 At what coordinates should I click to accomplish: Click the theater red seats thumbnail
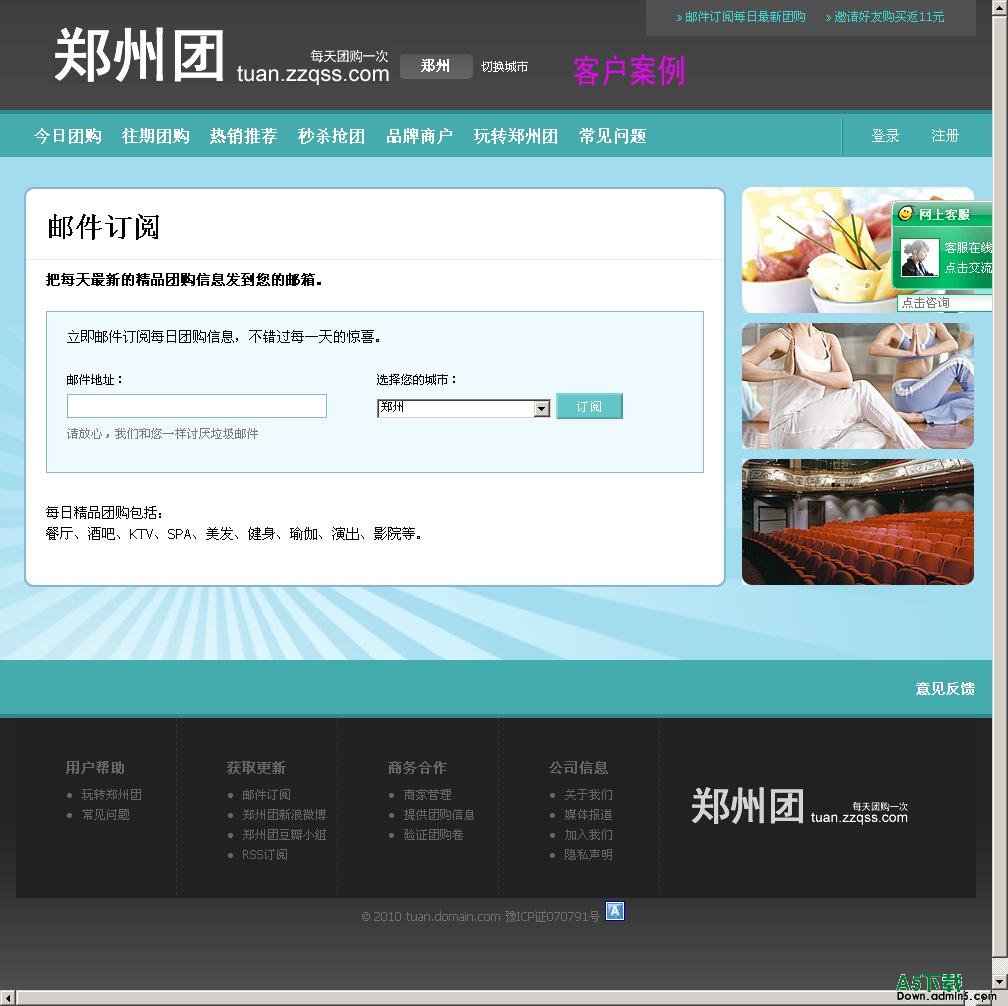858,522
